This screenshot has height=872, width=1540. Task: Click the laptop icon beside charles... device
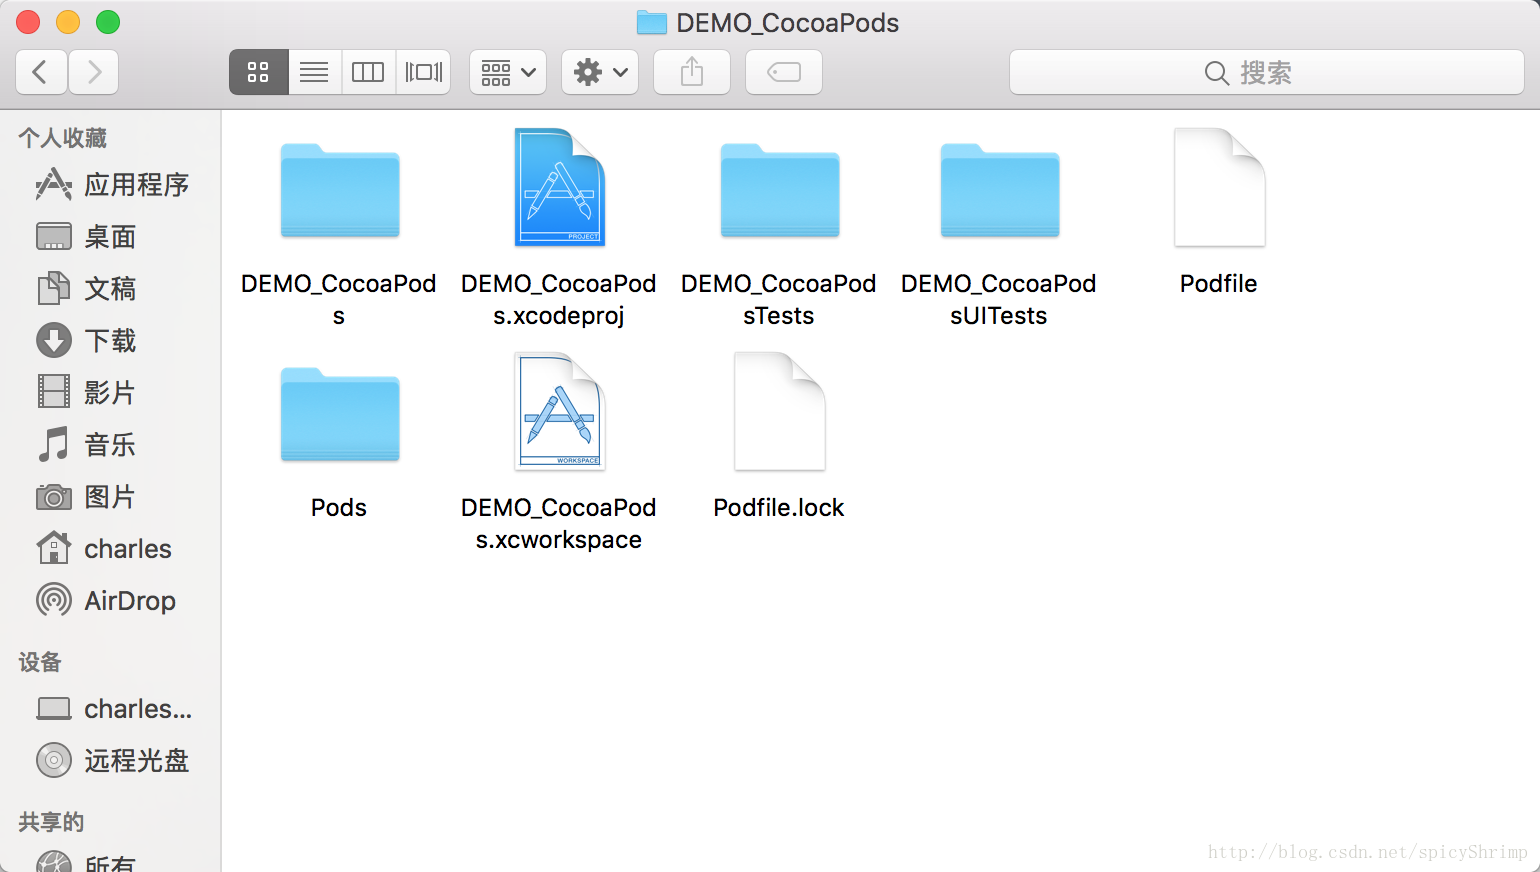pyautogui.click(x=54, y=709)
